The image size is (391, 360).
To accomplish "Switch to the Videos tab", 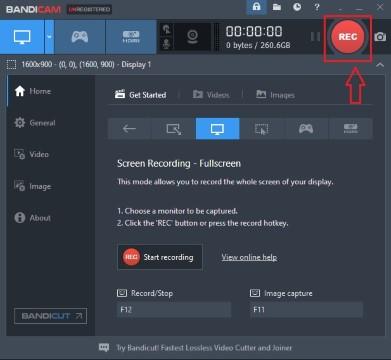I will [x=211, y=95].
